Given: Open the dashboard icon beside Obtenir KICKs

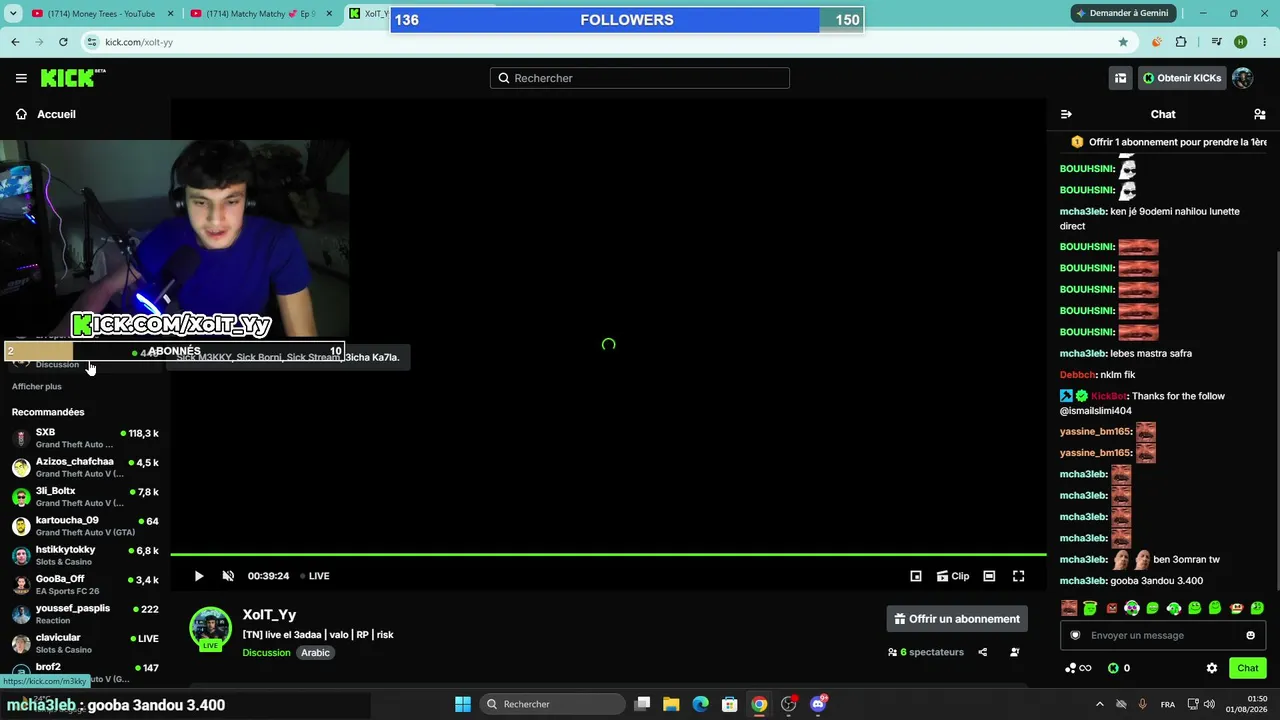Looking at the screenshot, I should click(x=1121, y=78).
